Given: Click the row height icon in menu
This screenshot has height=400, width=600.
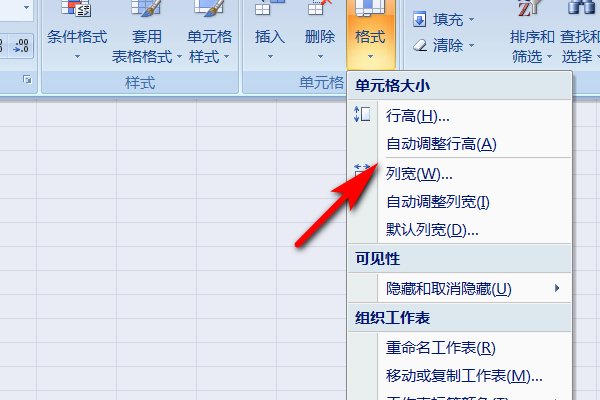Looking at the screenshot, I should pos(362,114).
